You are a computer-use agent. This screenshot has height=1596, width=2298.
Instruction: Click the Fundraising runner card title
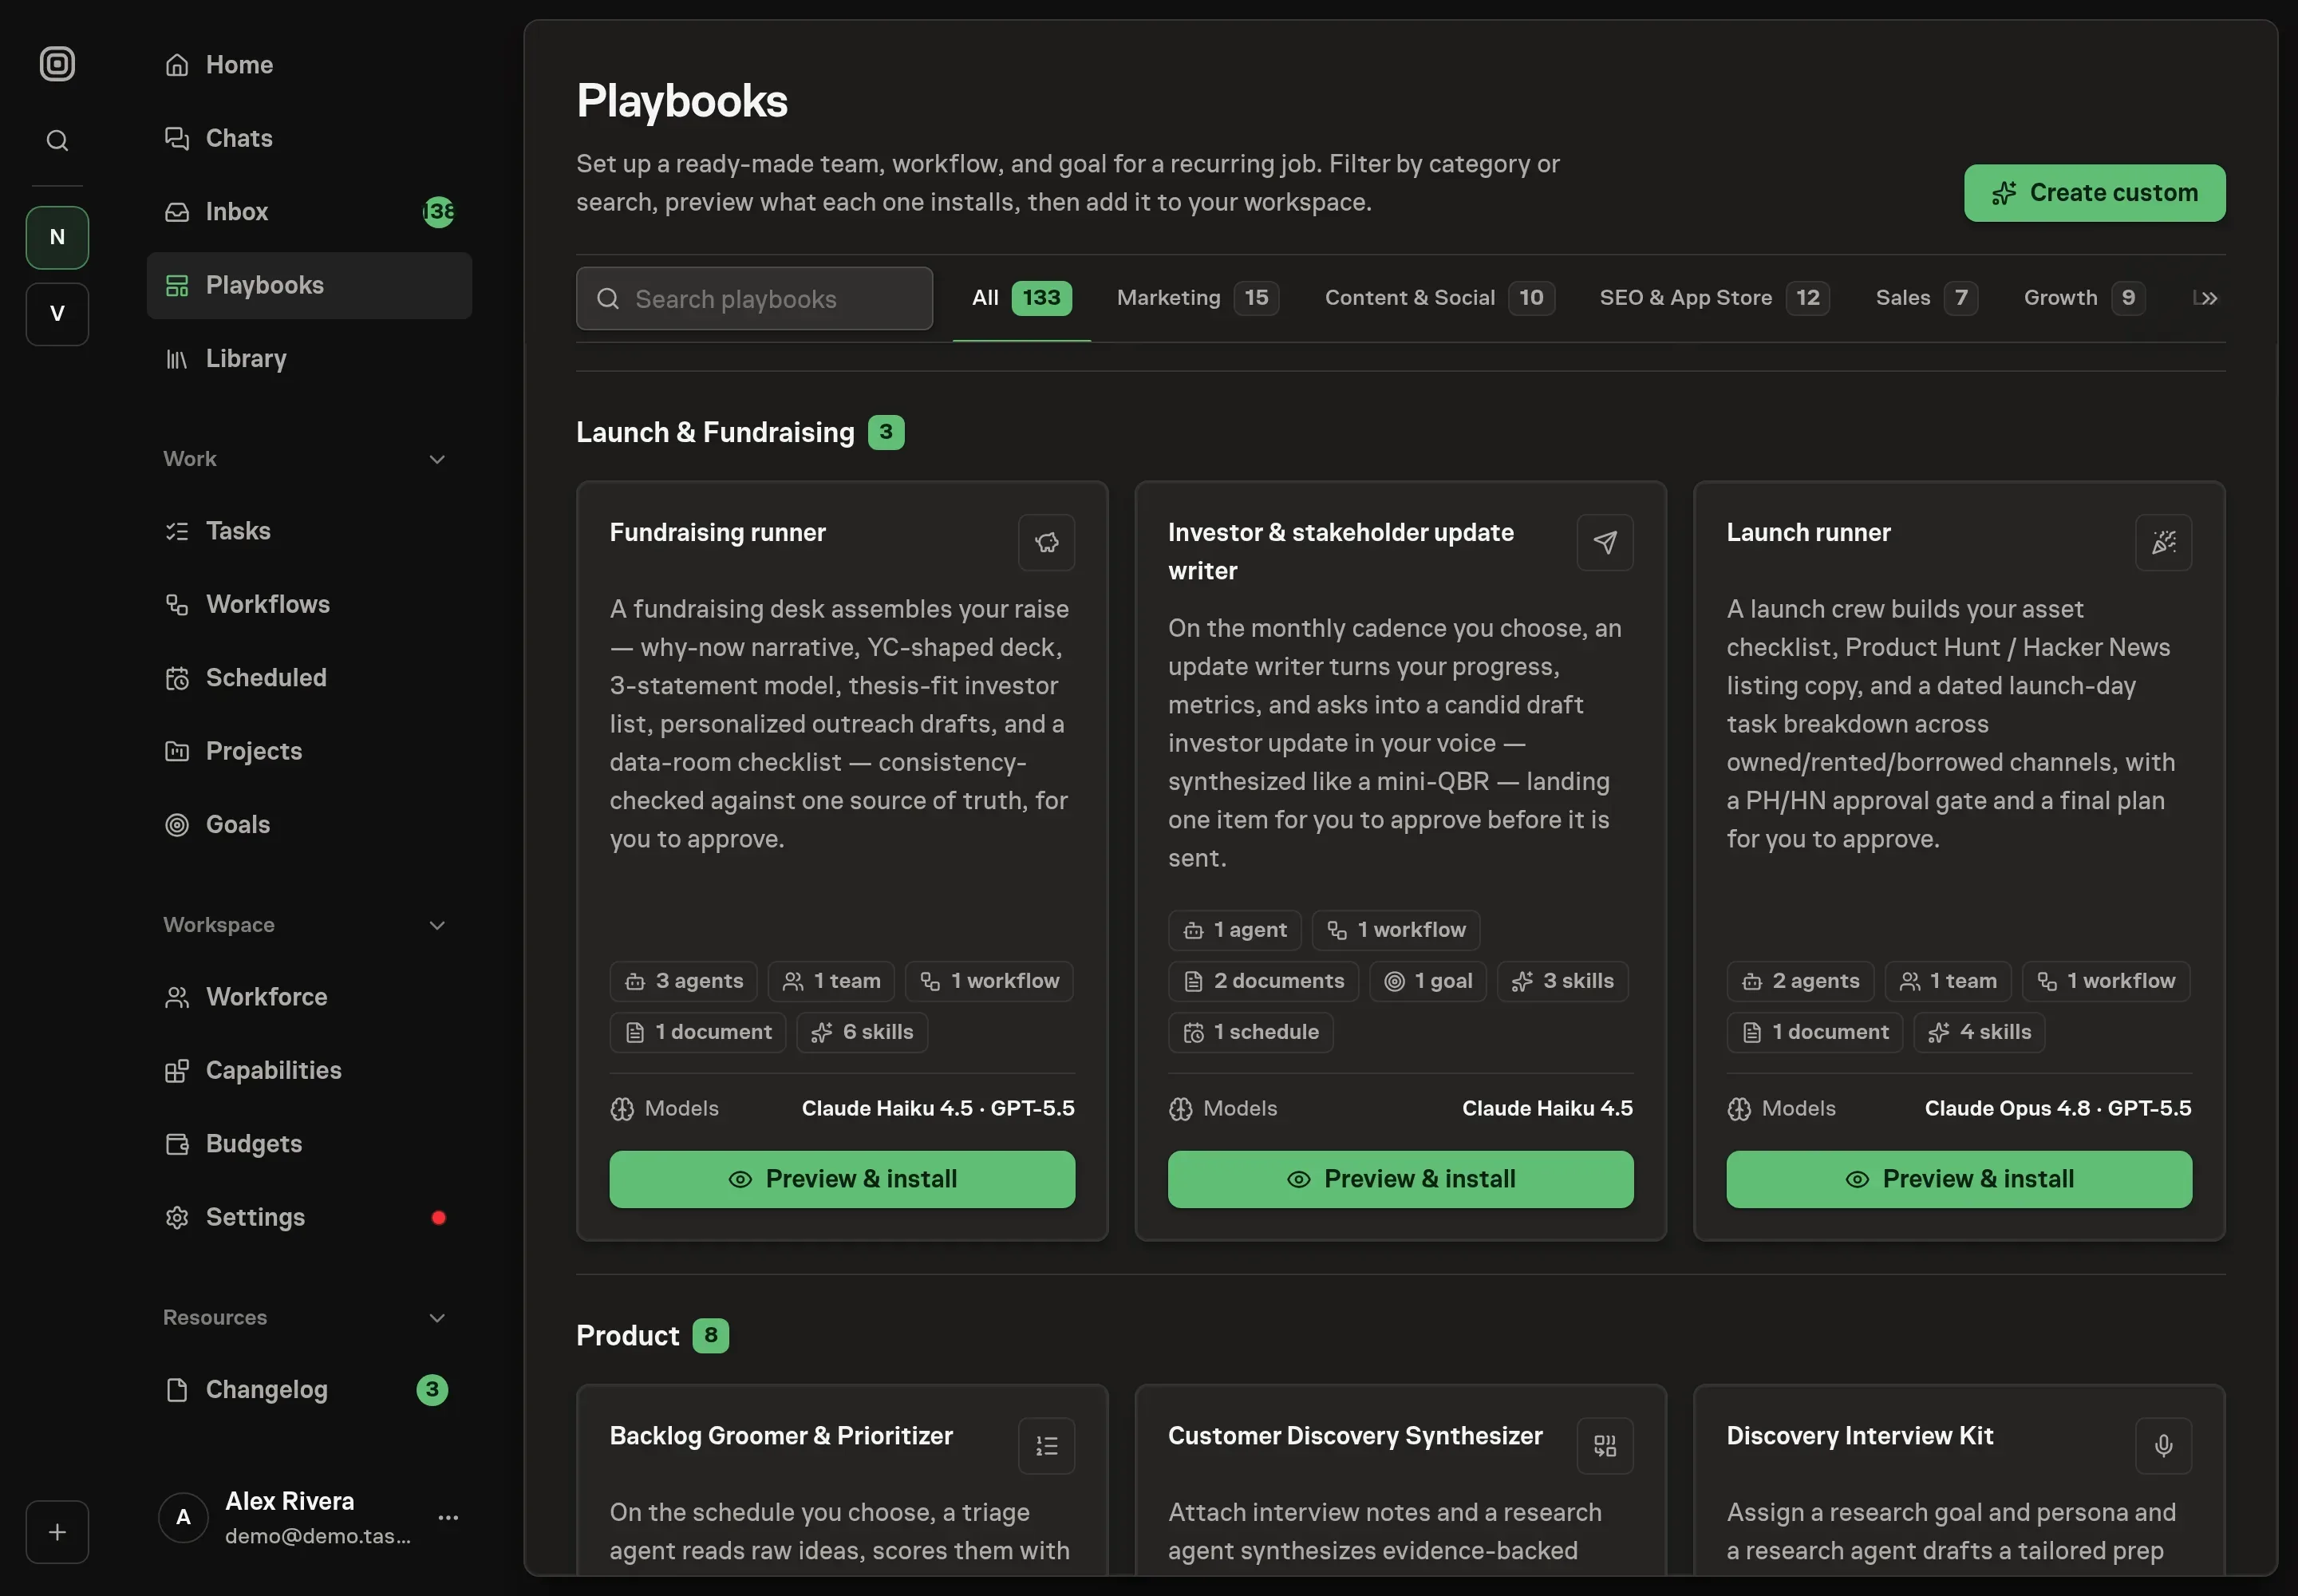click(718, 533)
